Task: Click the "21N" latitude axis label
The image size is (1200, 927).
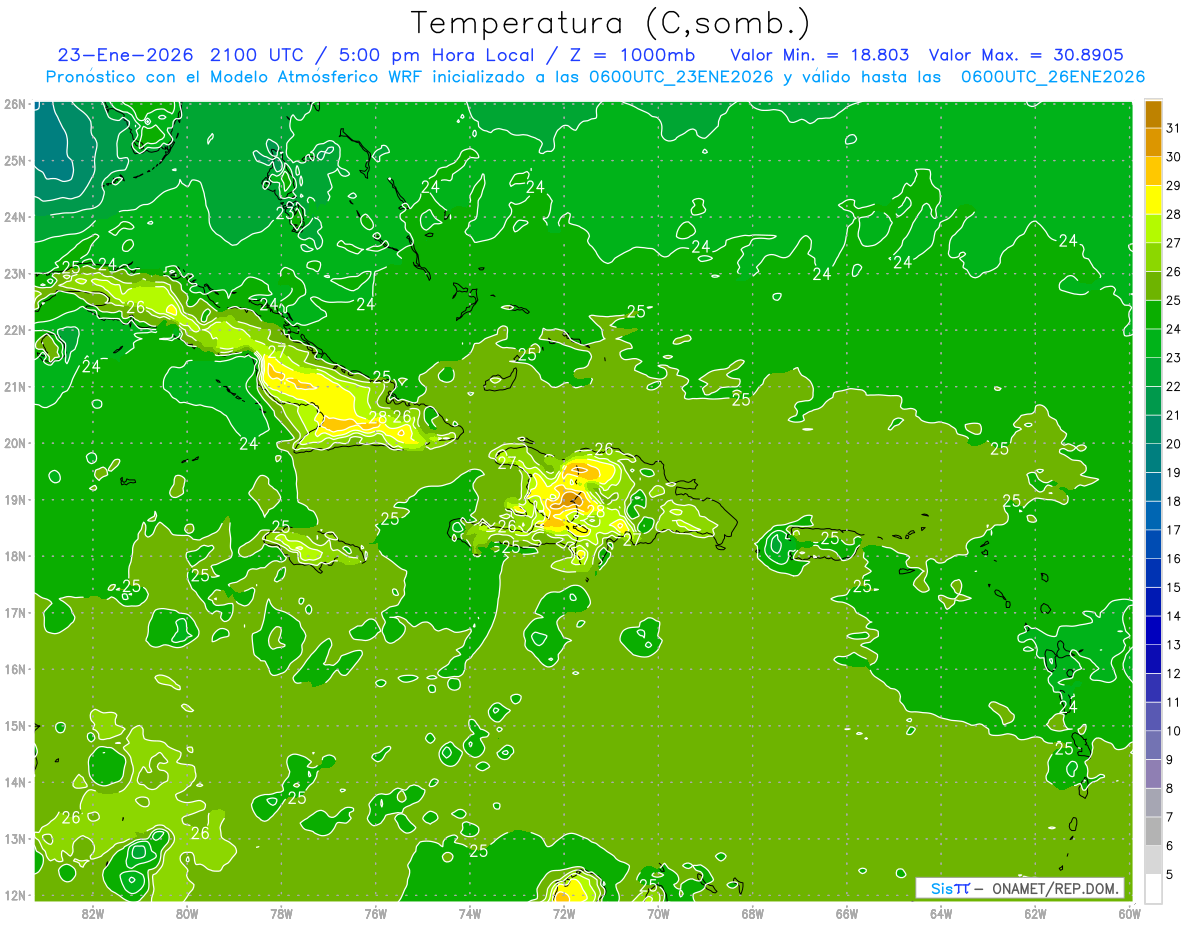Action: click(15, 386)
